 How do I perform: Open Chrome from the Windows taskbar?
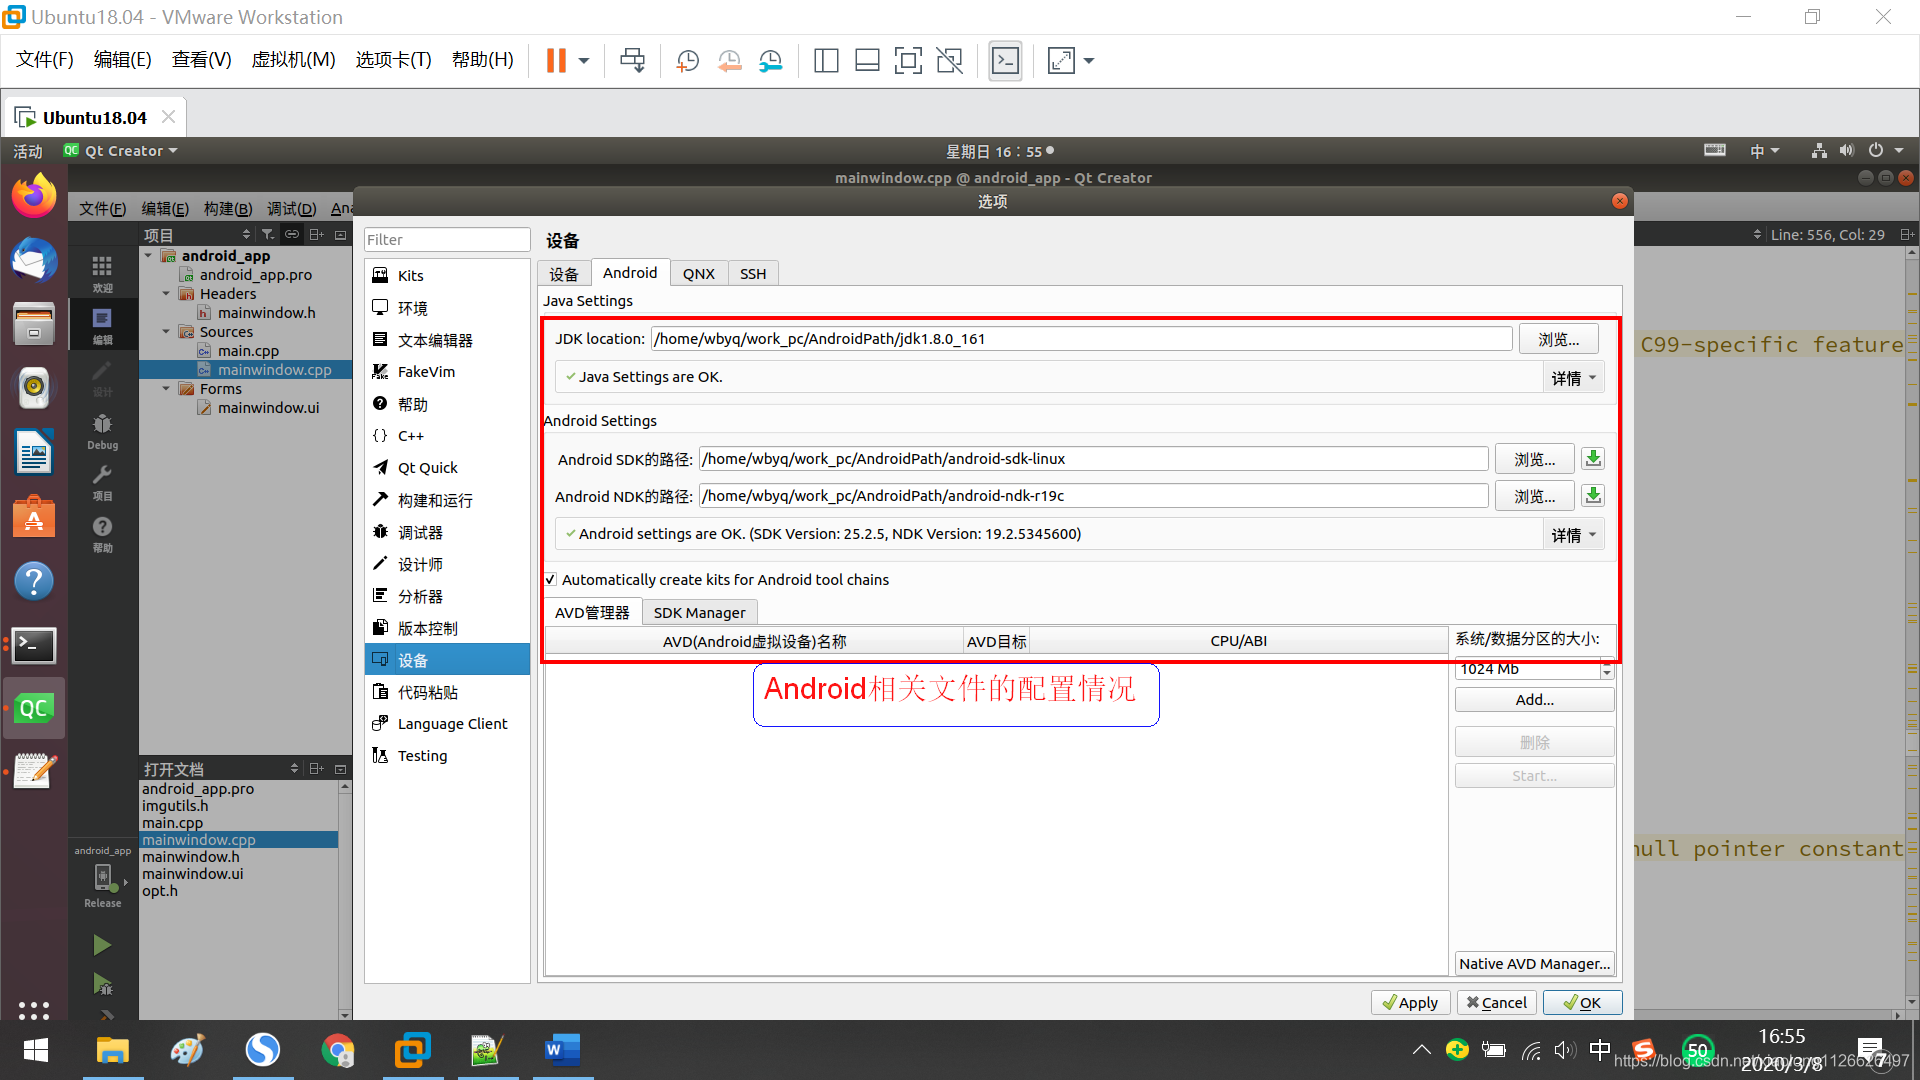coord(338,1050)
